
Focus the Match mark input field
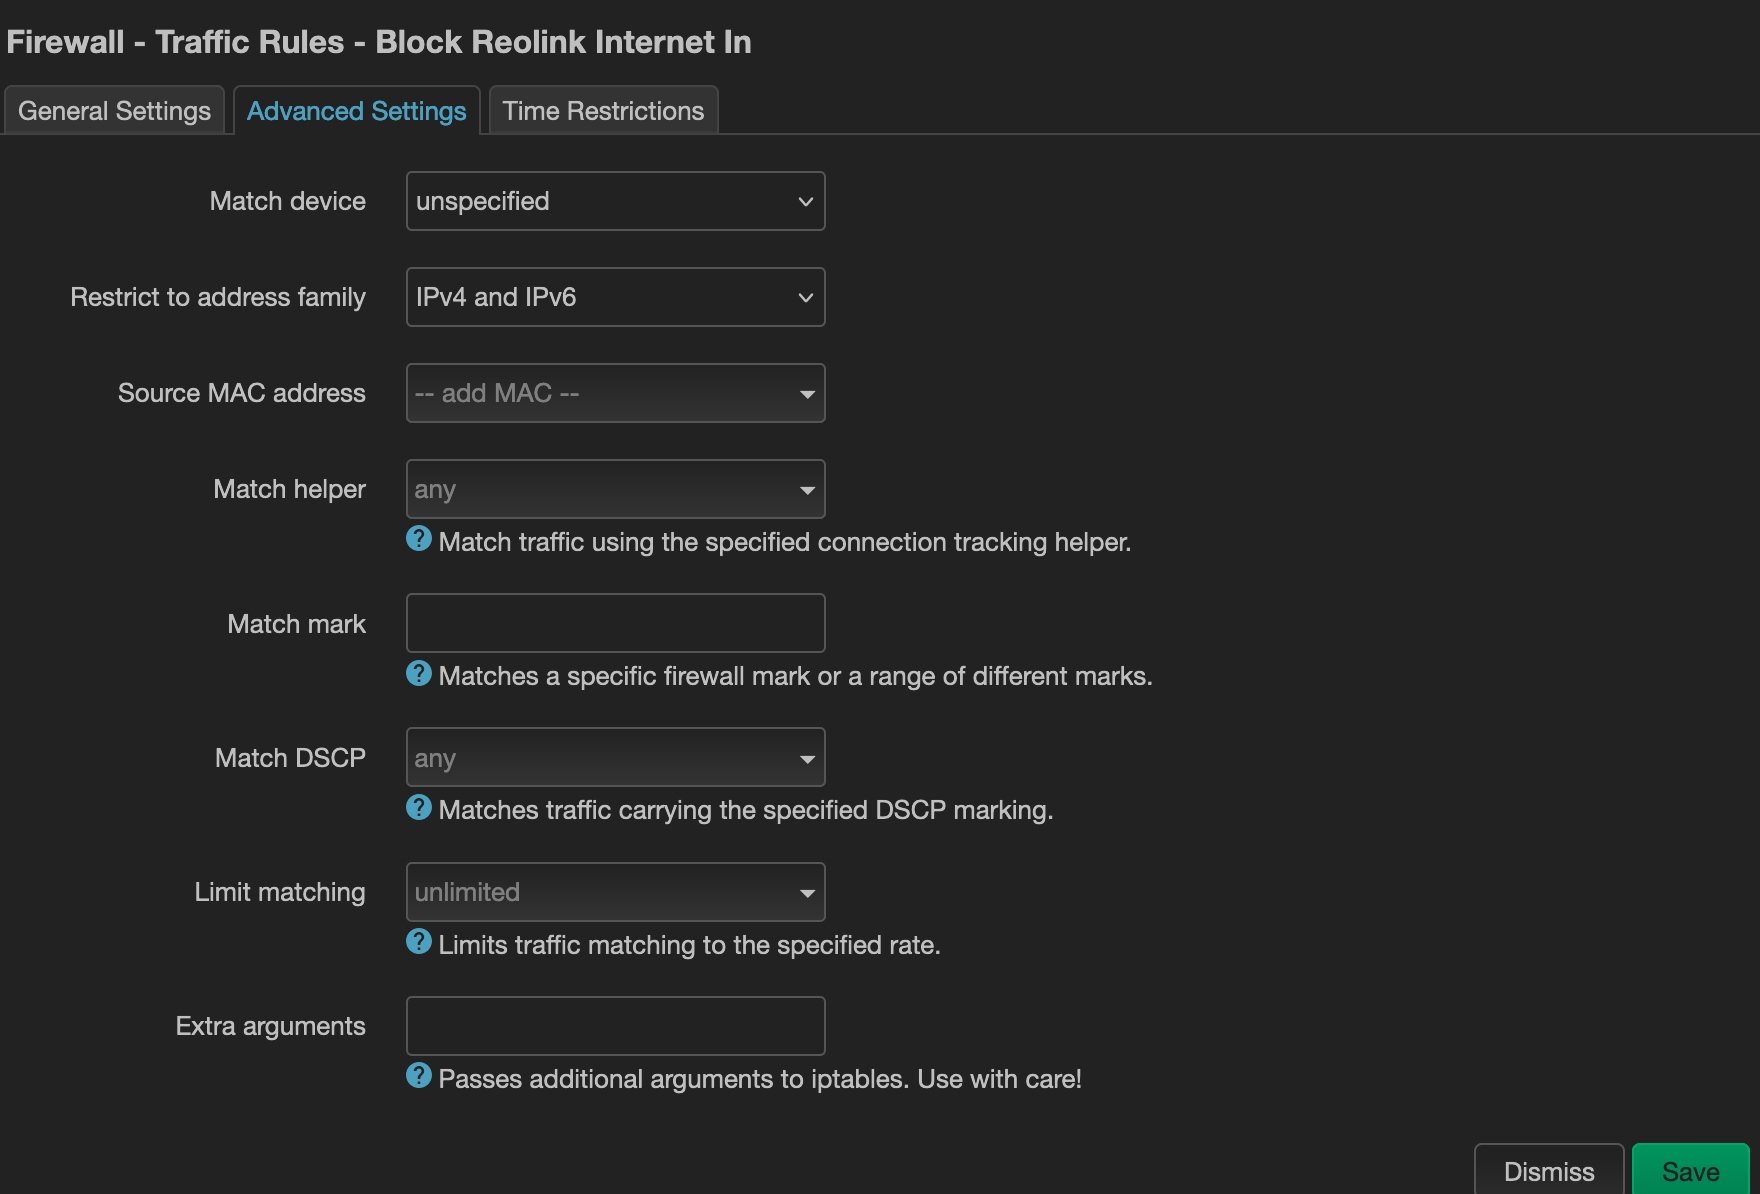tap(615, 623)
